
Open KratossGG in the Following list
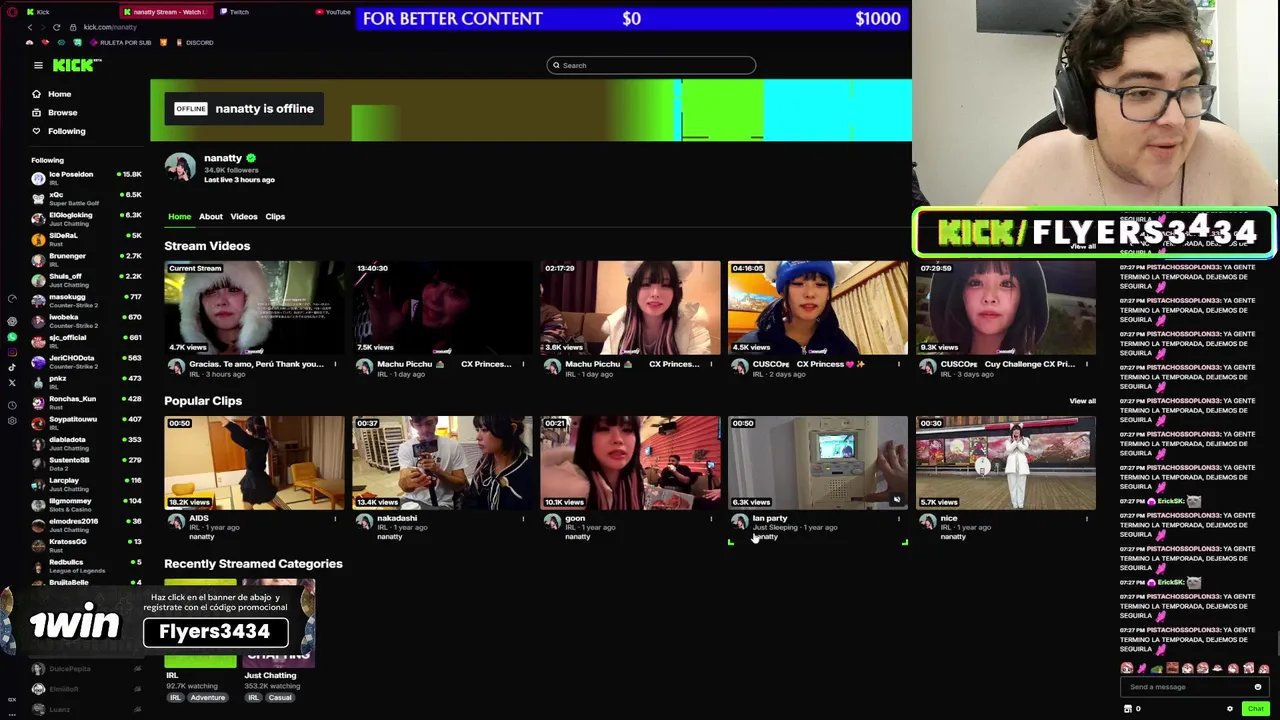[x=87, y=545]
